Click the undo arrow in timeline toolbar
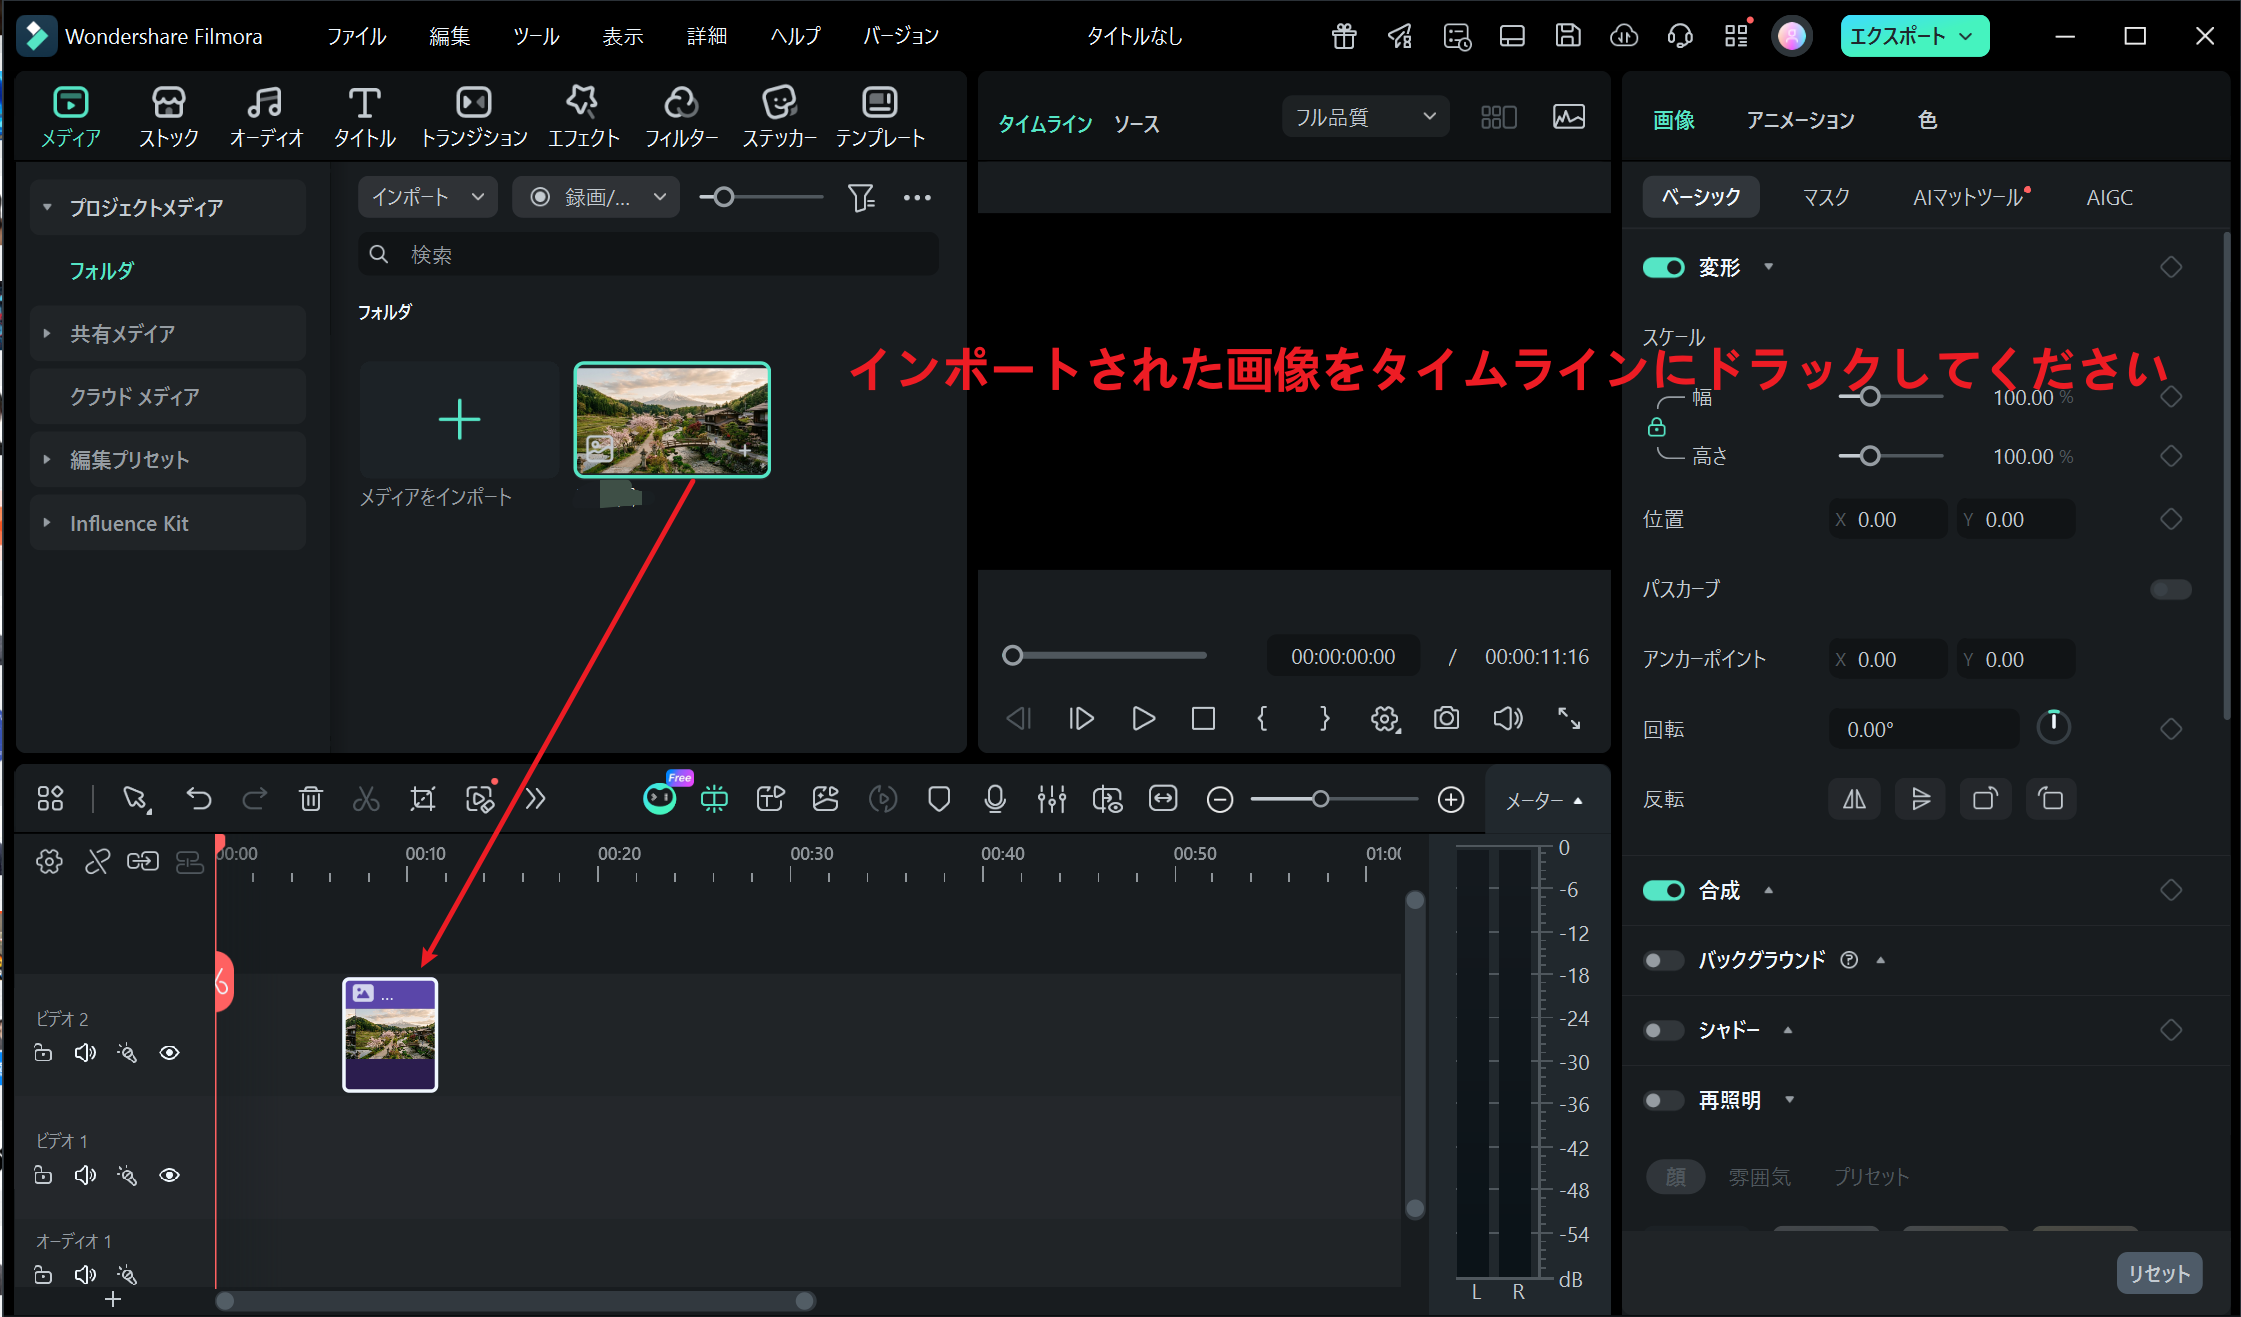 pos(199,799)
